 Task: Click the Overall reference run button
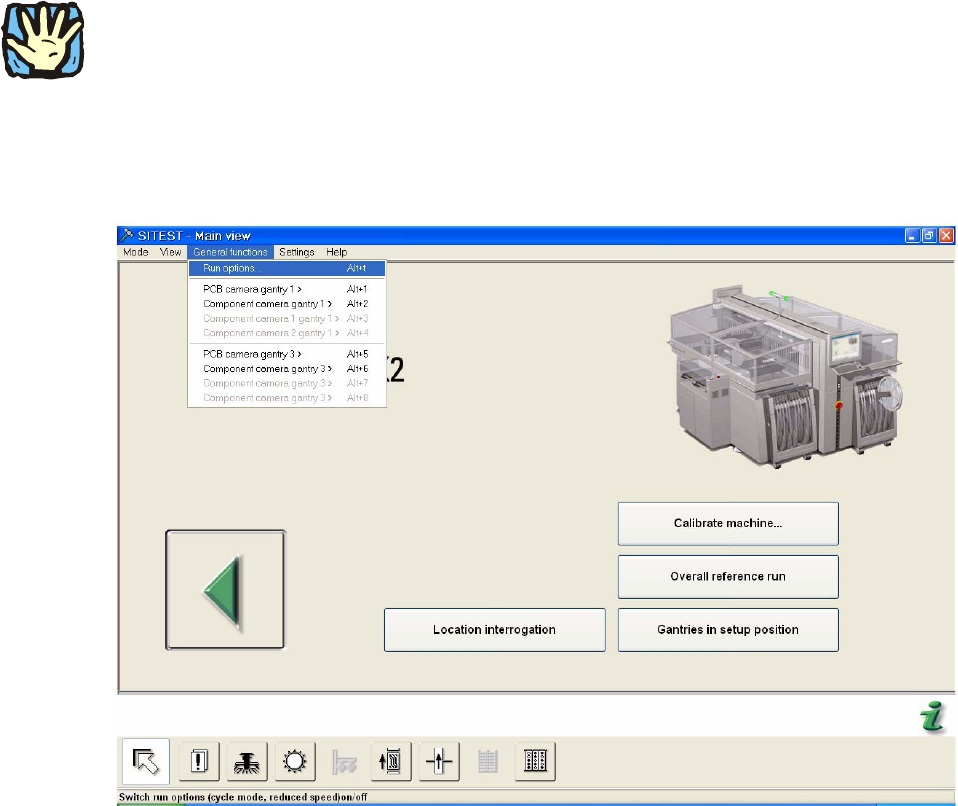(727, 577)
